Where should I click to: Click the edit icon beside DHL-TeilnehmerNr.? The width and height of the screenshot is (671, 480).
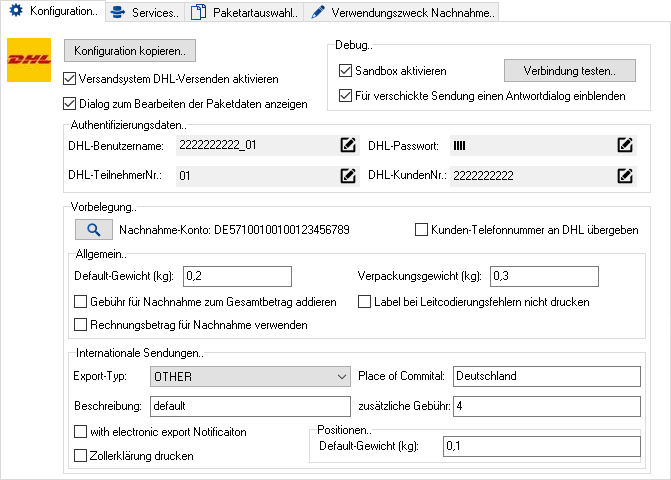tap(348, 175)
